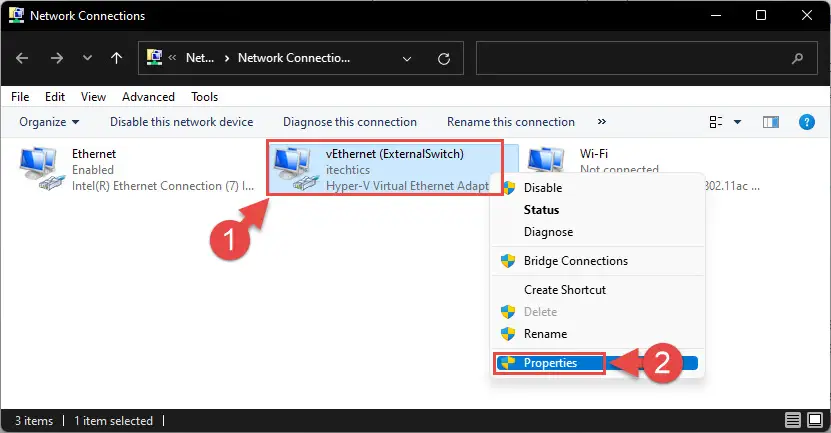Open the help question mark icon
This screenshot has width=831, height=433.
pos(806,122)
